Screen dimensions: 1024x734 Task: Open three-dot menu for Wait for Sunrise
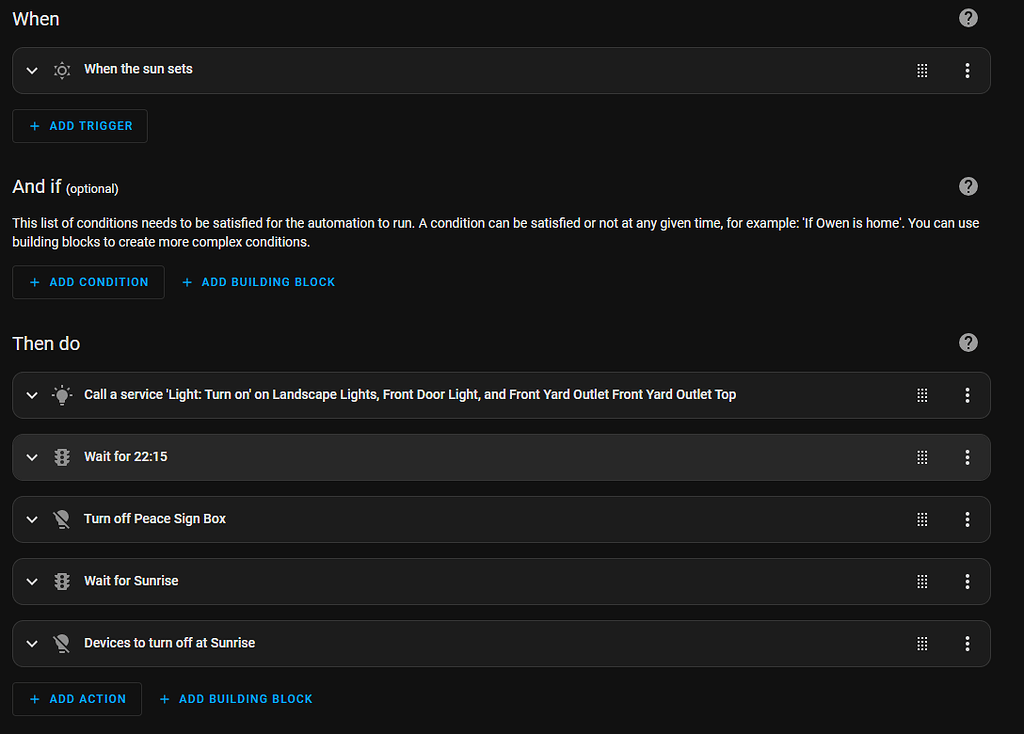point(967,581)
